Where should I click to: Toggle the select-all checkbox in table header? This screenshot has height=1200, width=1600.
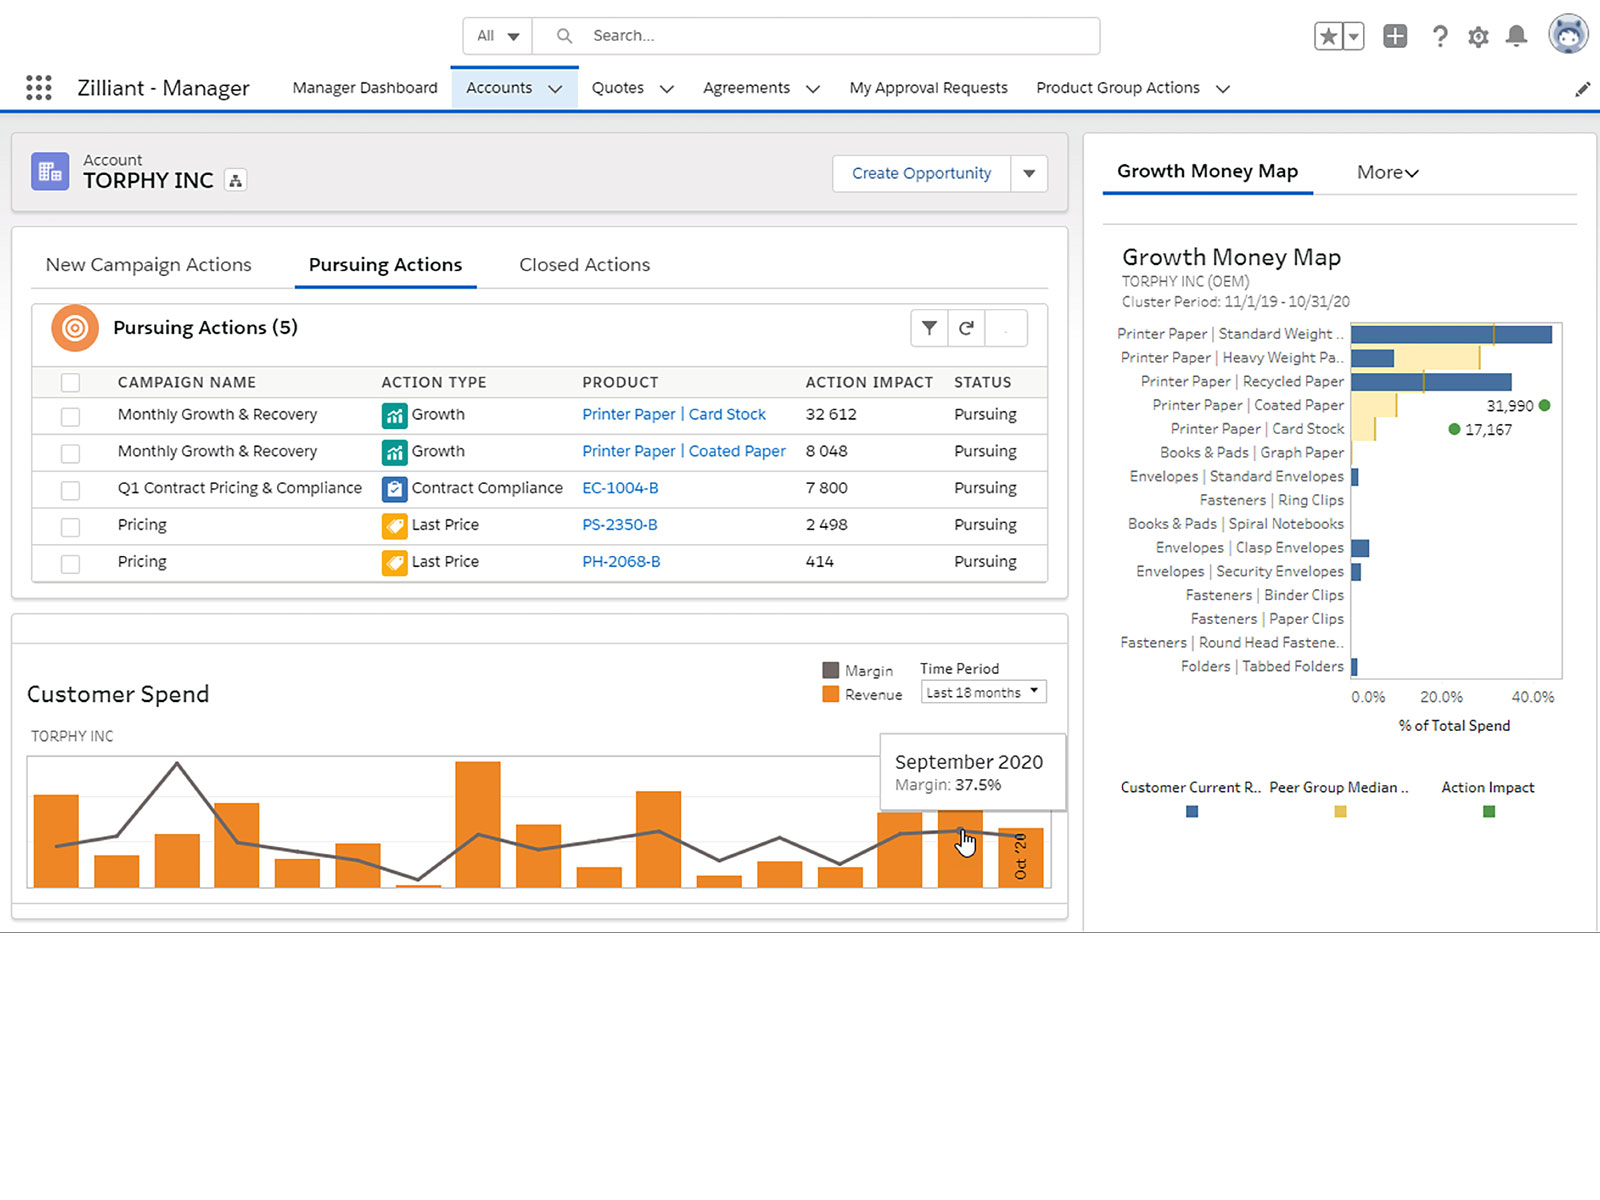point(70,383)
